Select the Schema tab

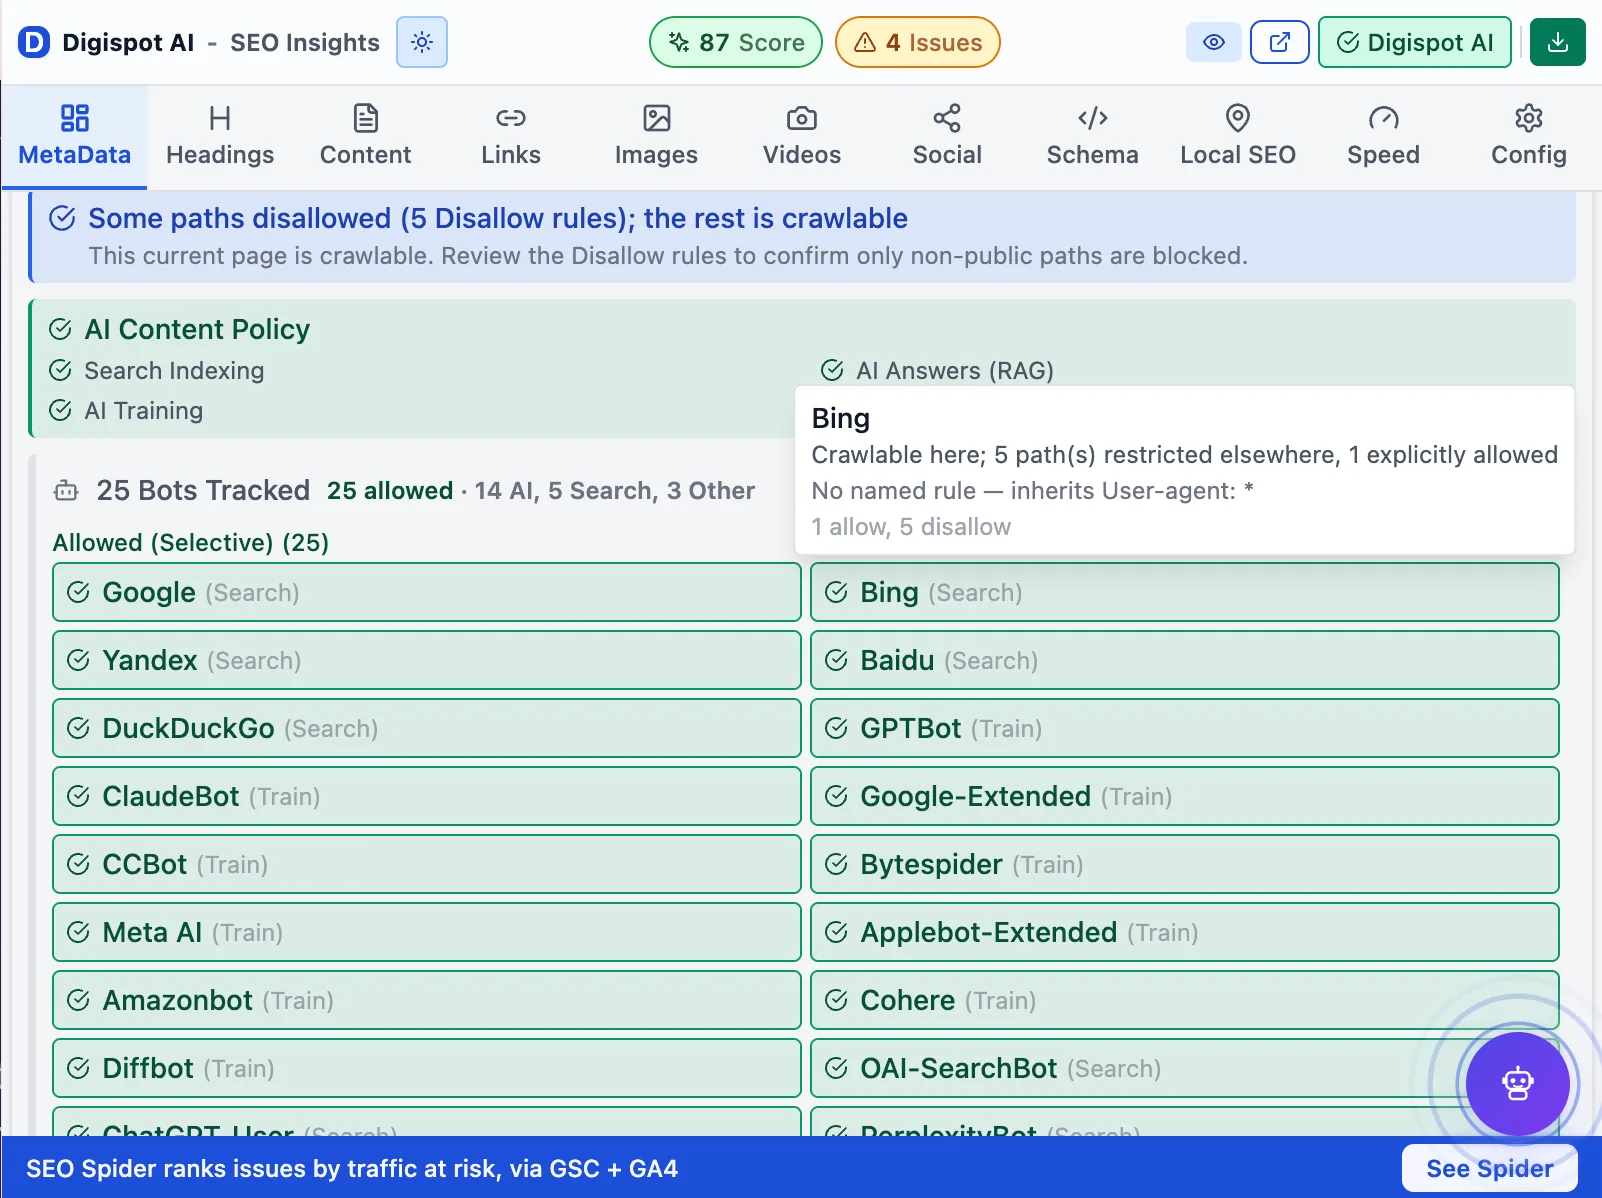pos(1093,137)
